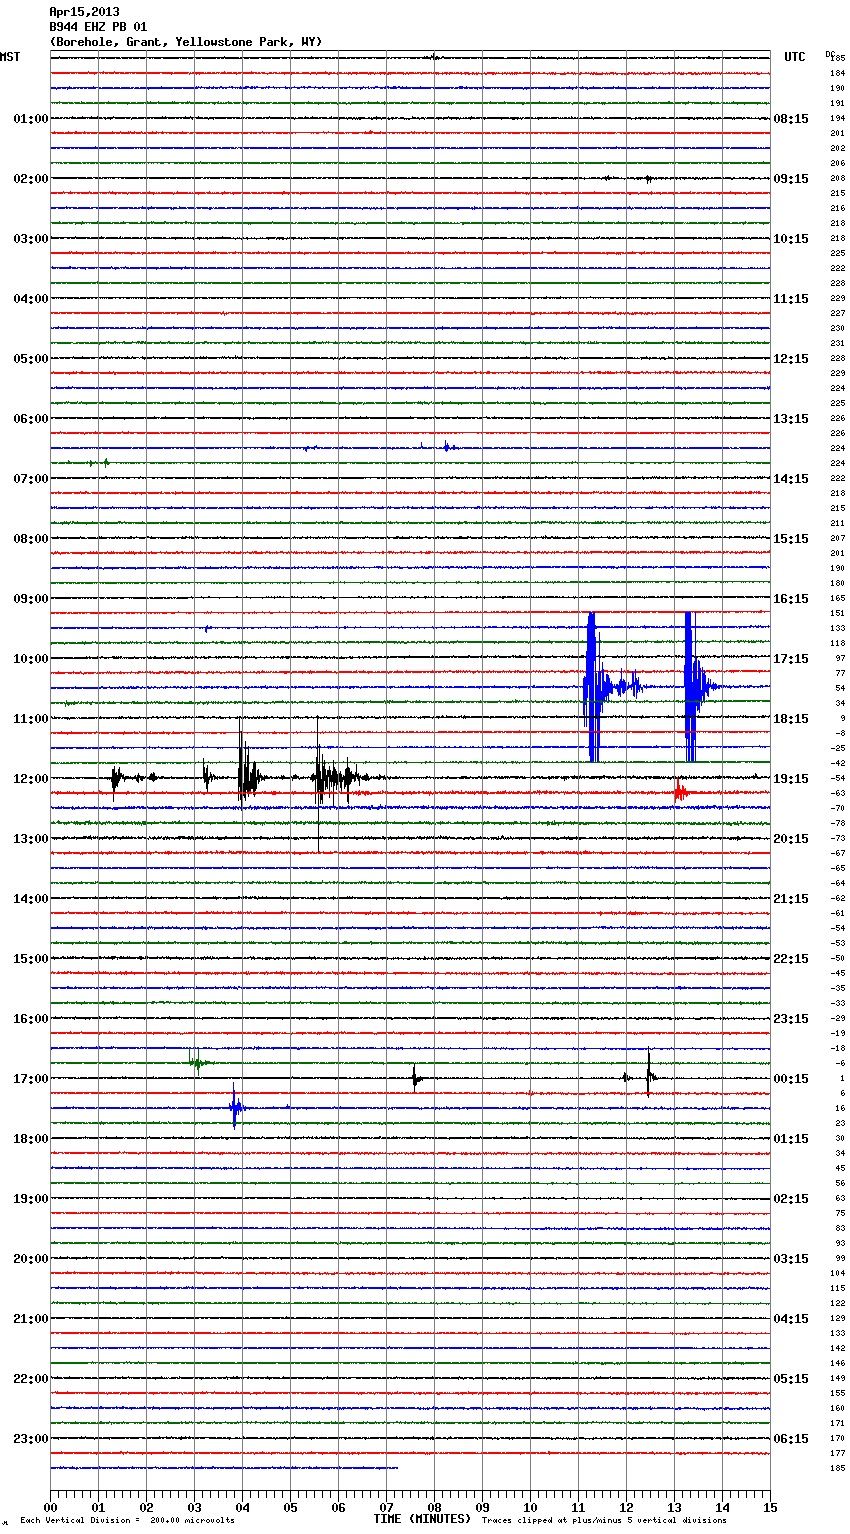Click the MST timezone label
Viewport: 850px width, 1534px height.
10,57
